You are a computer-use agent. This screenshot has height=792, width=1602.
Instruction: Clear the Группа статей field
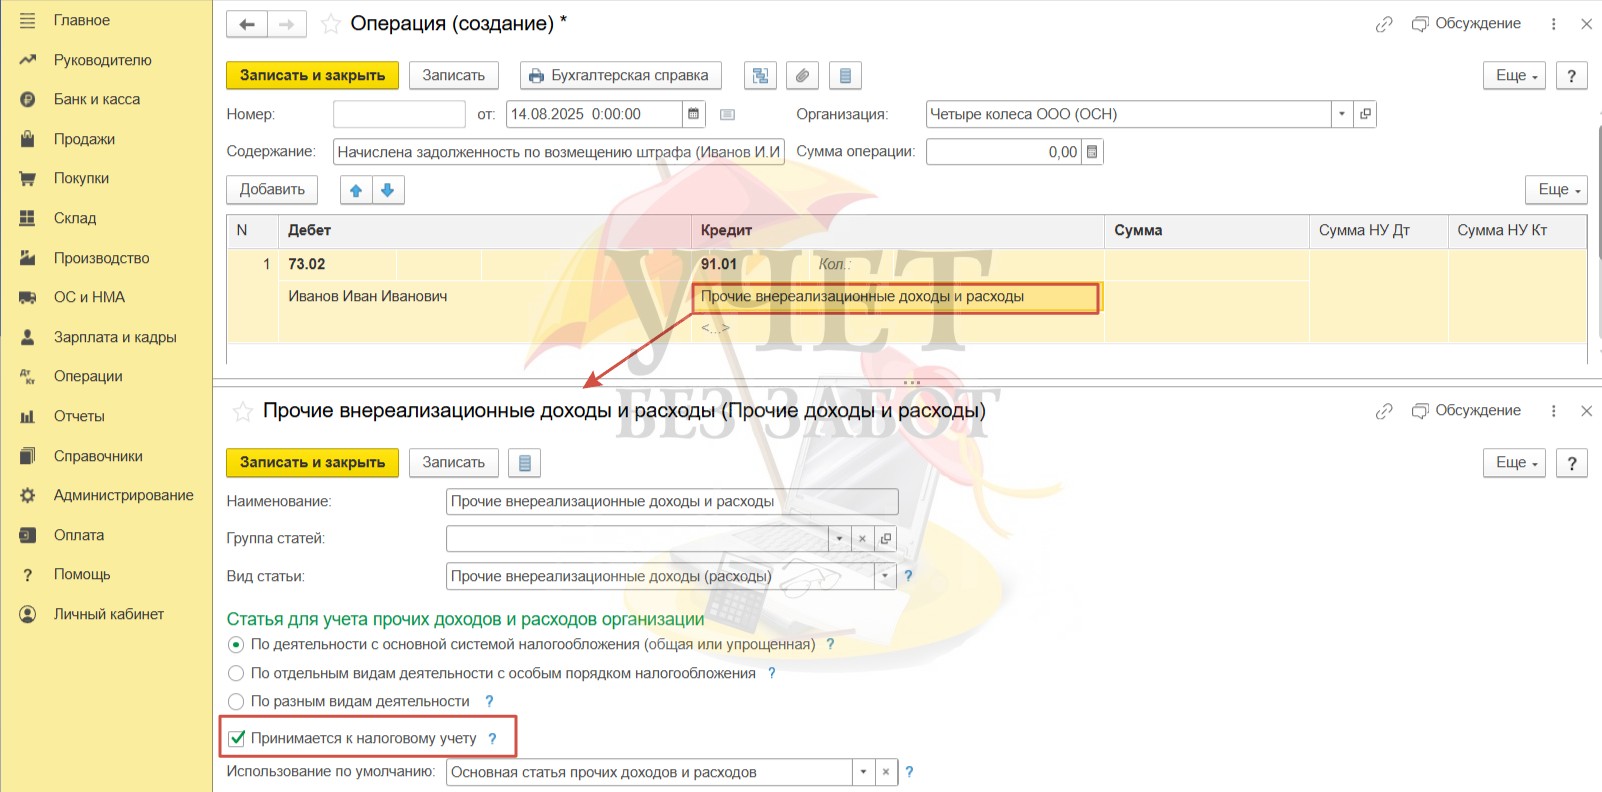click(x=862, y=538)
